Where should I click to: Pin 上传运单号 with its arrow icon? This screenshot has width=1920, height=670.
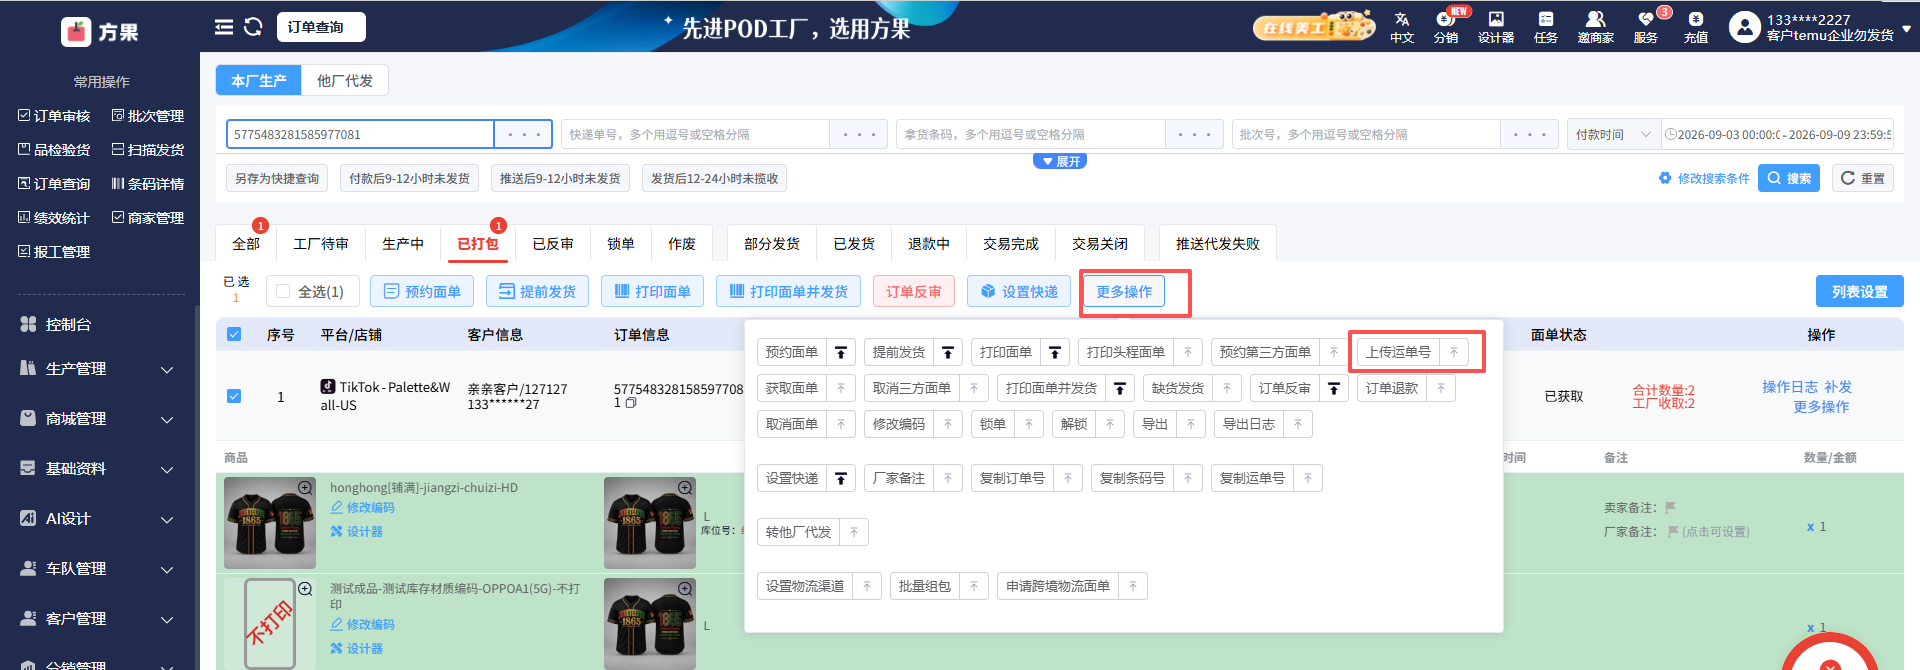tap(1454, 352)
